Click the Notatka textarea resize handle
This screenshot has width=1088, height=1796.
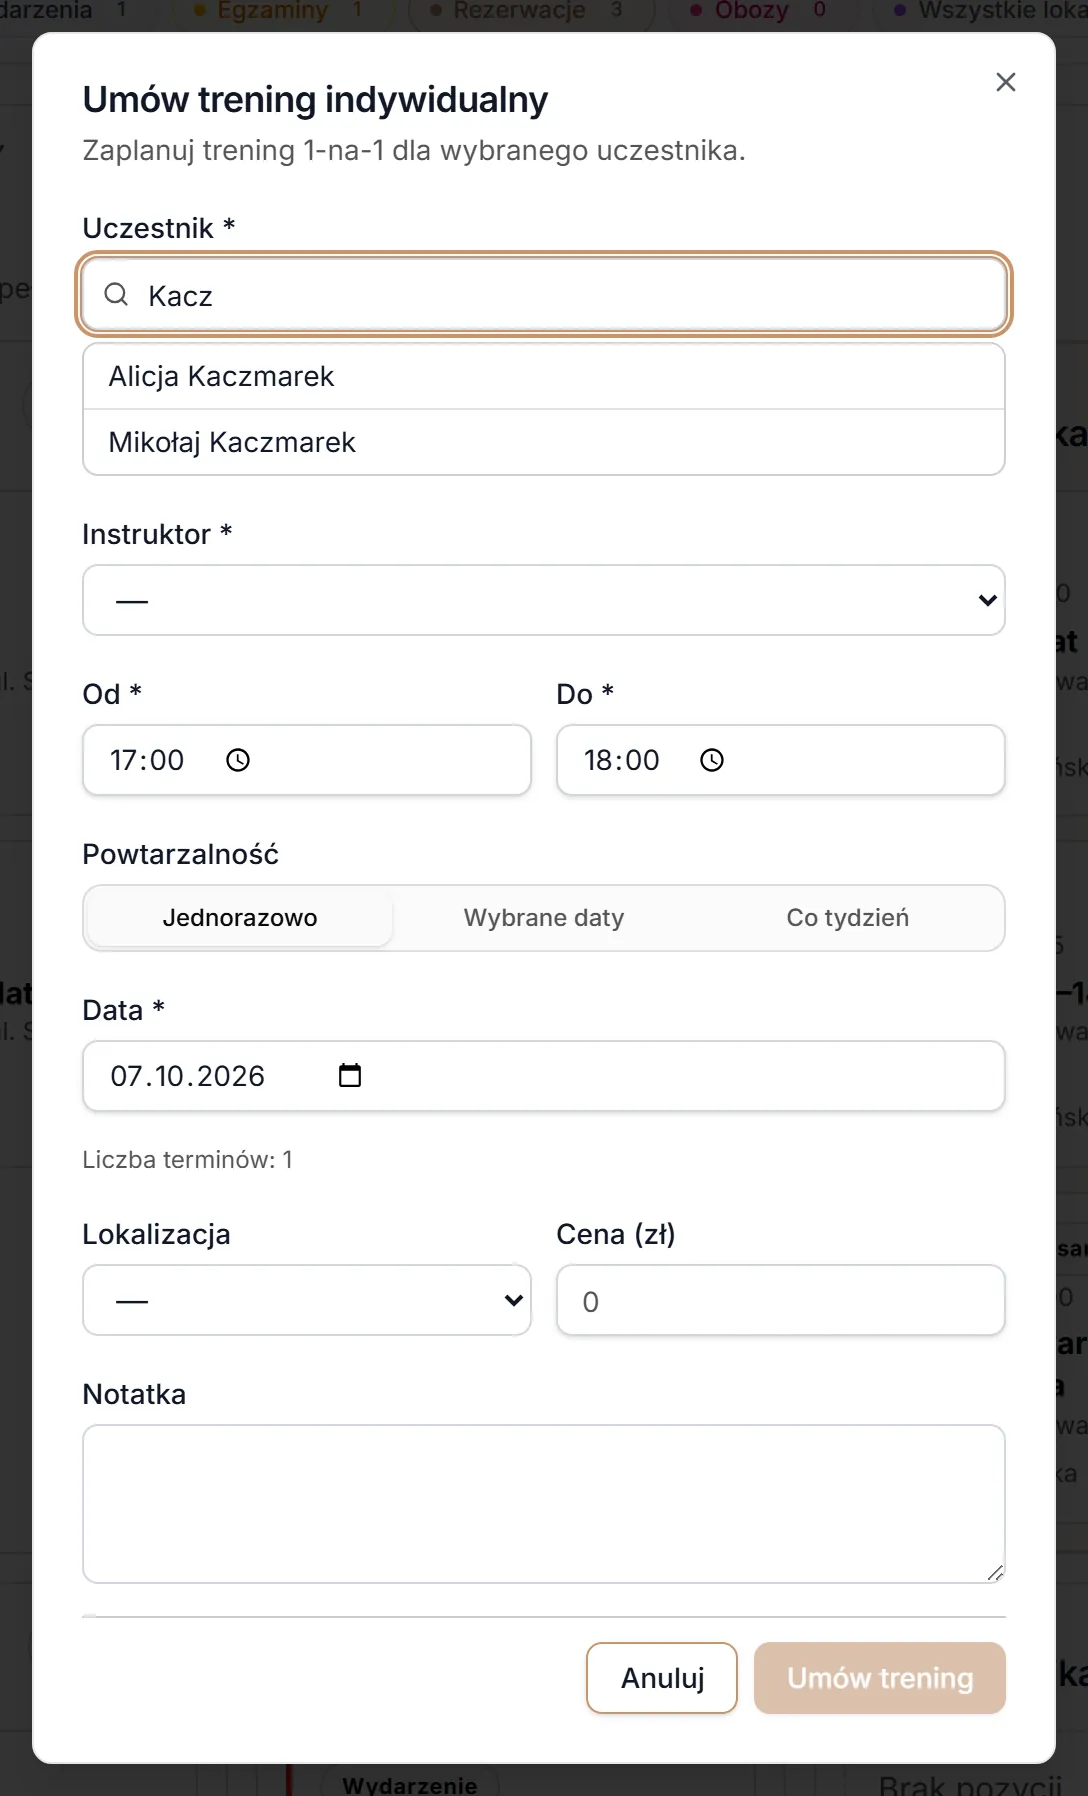(x=995, y=1573)
